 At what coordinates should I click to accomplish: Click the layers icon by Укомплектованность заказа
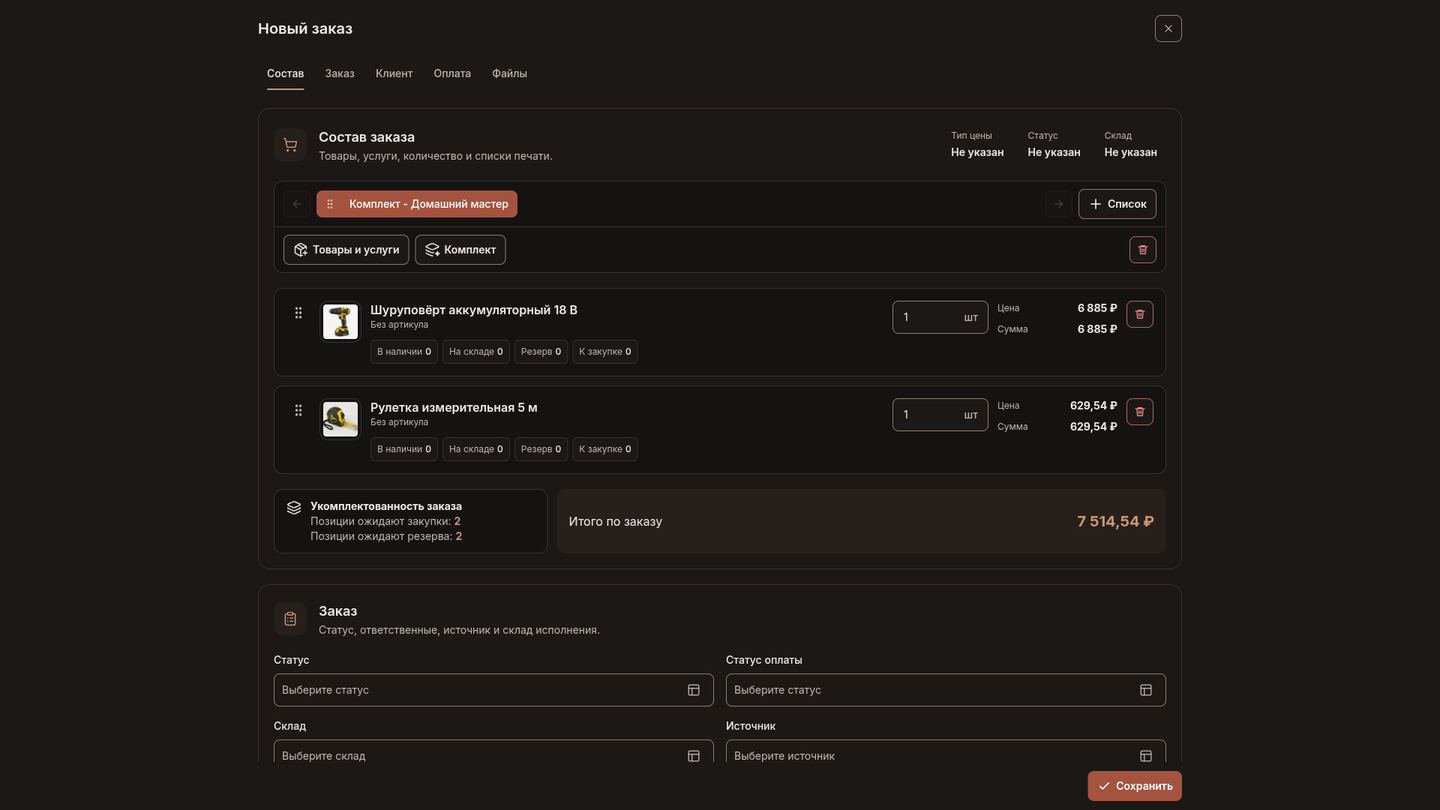[x=294, y=508]
